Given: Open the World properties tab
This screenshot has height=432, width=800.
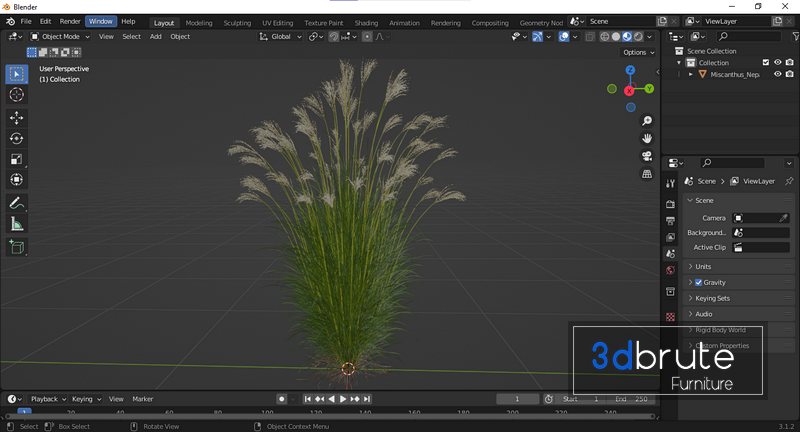Looking at the screenshot, I should pyautogui.click(x=670, y=270).
